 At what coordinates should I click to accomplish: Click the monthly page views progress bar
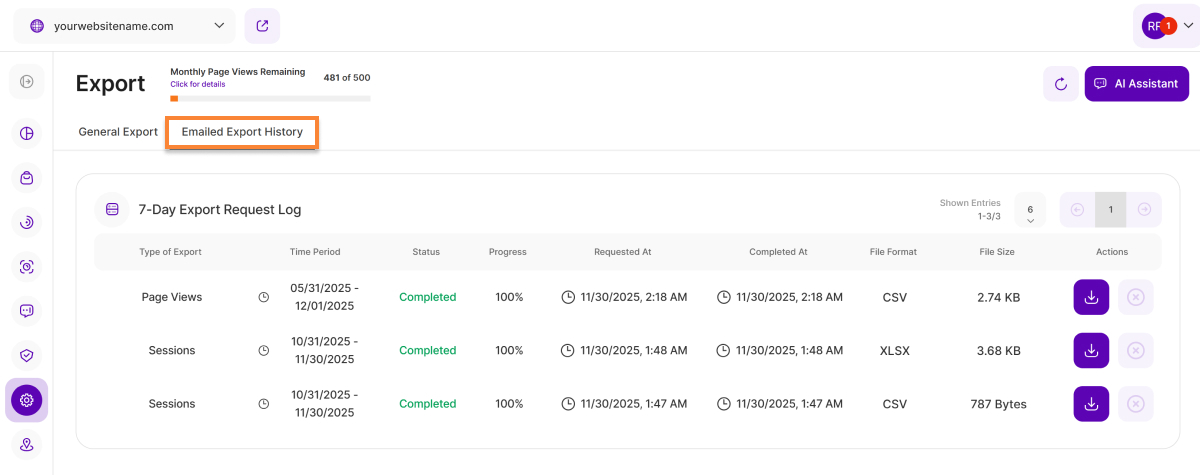tap(270, 98)
